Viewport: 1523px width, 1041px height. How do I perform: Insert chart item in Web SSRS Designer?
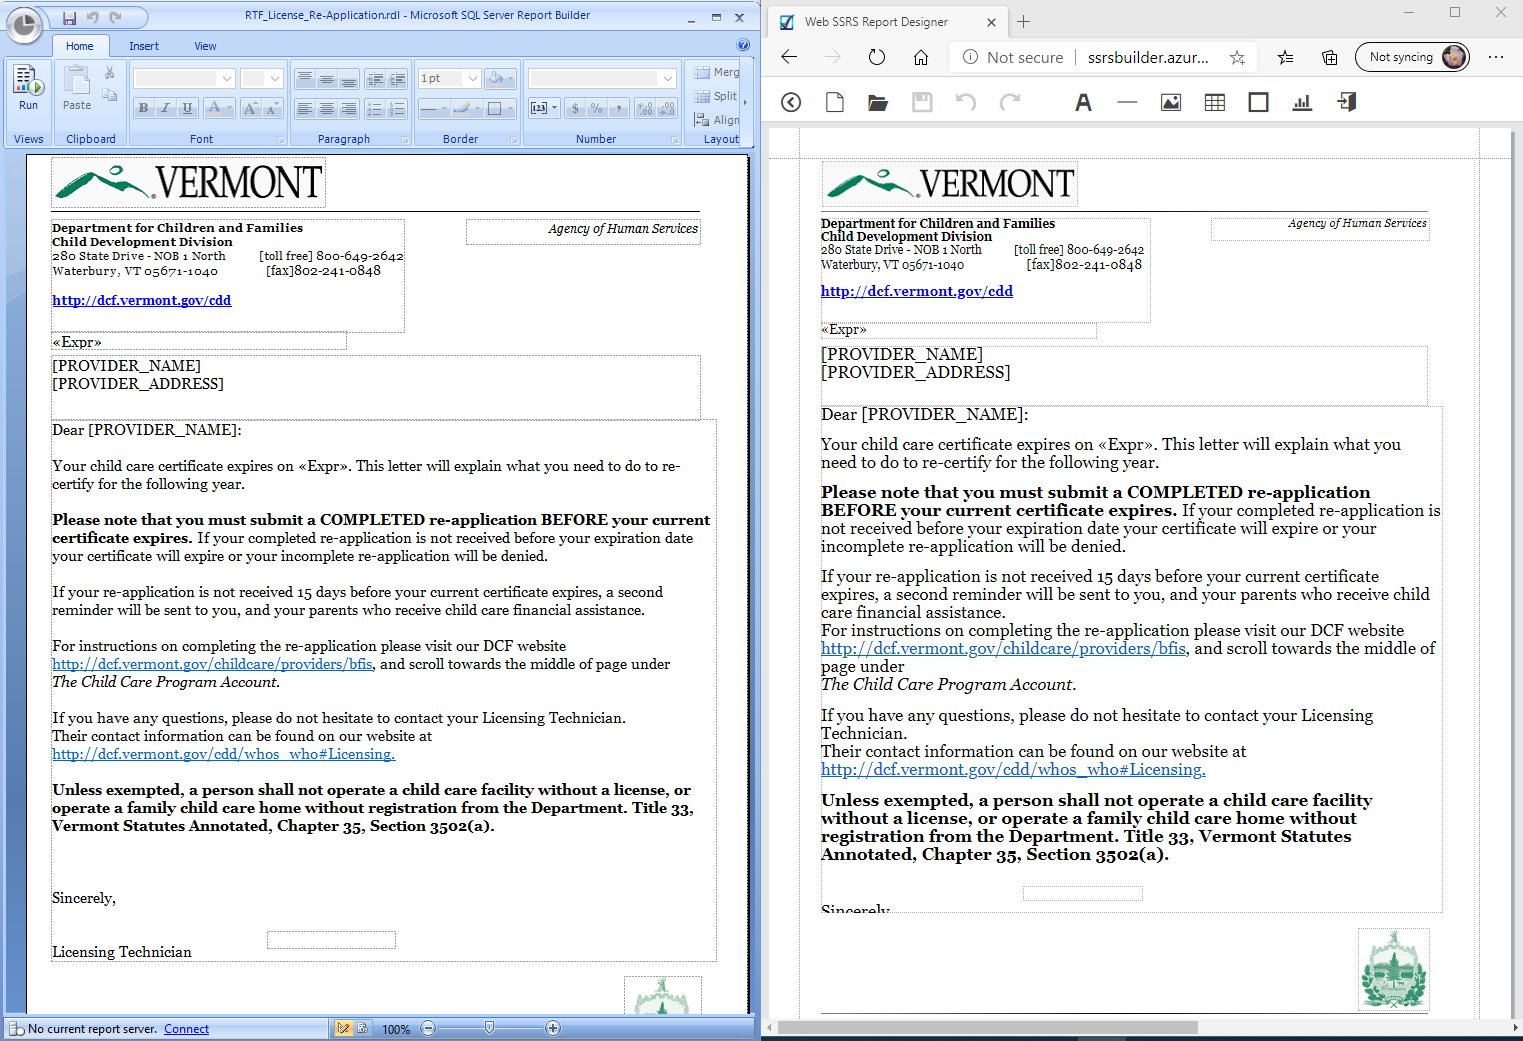point(1302,102)
